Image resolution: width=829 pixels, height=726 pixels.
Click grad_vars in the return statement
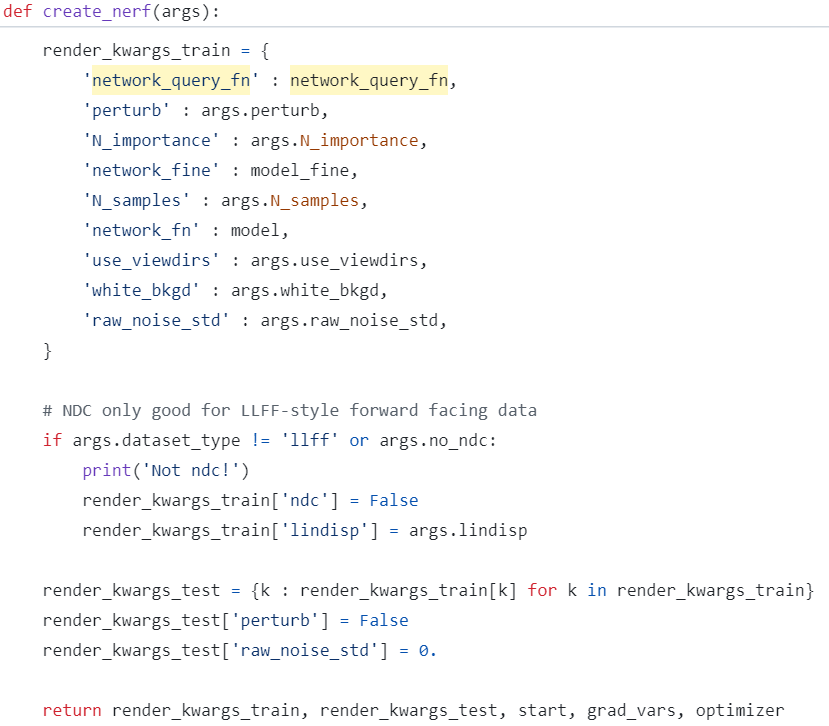631,710
